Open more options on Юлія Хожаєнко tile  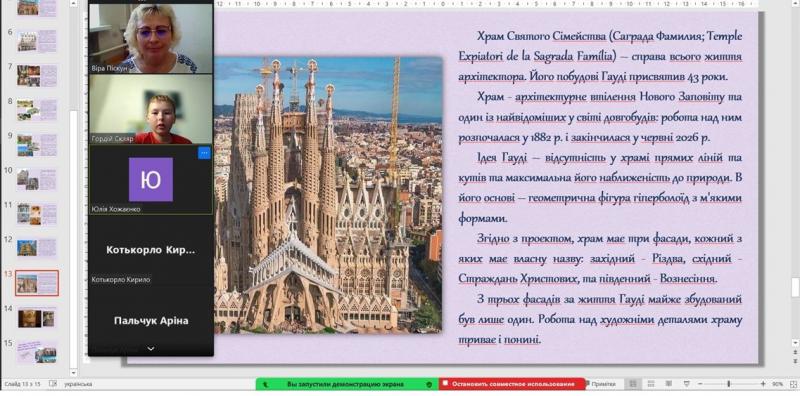coord(204,153)
